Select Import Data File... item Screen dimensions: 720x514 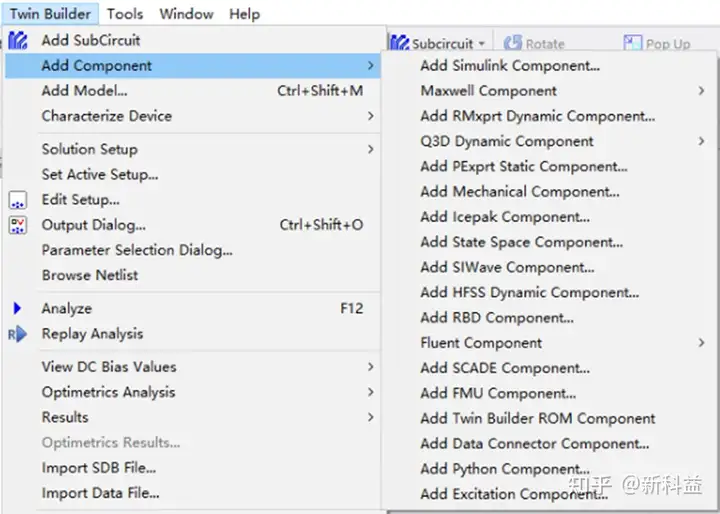point(193,493)
